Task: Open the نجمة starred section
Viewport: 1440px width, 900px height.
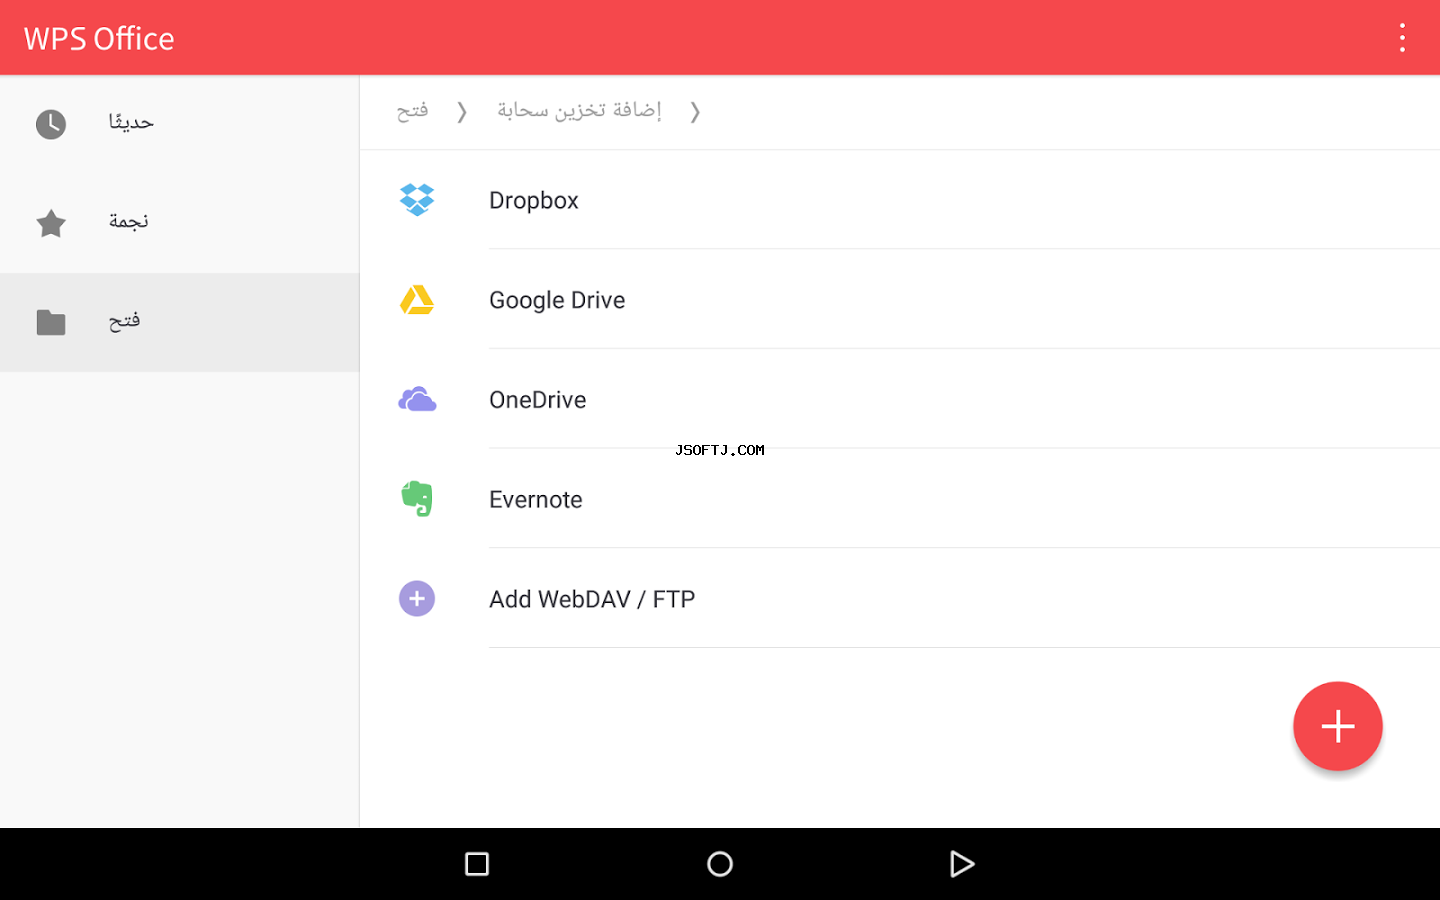Action: tap(180, 223)
